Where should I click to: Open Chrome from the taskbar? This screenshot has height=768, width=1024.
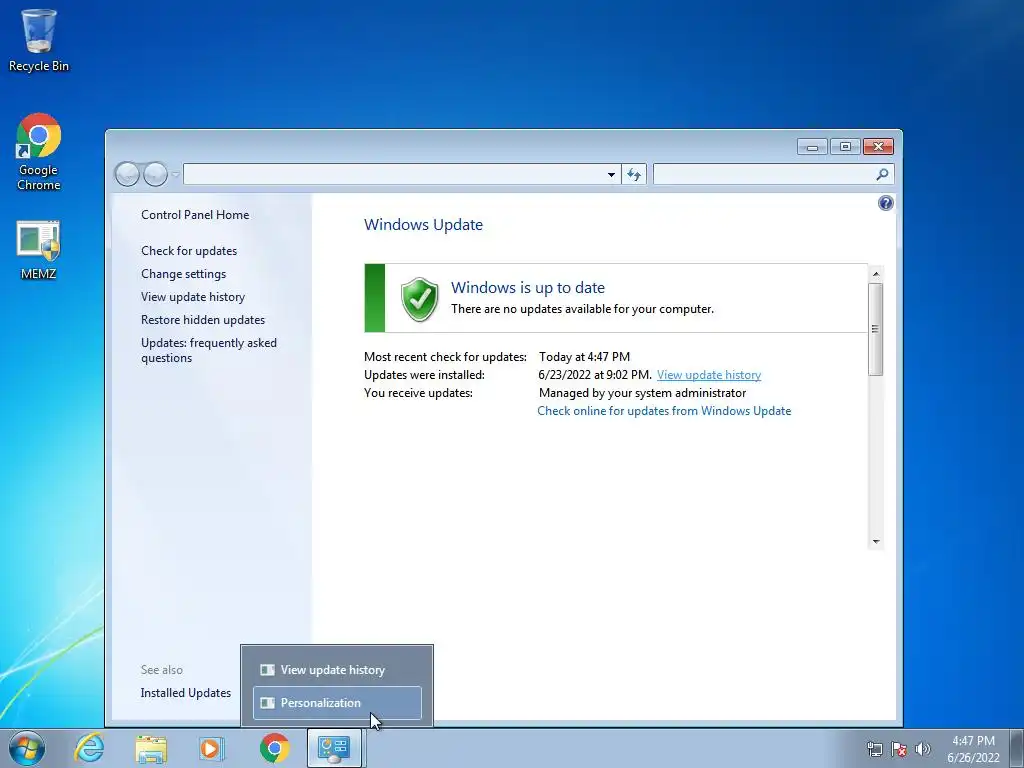pos(274,748)
